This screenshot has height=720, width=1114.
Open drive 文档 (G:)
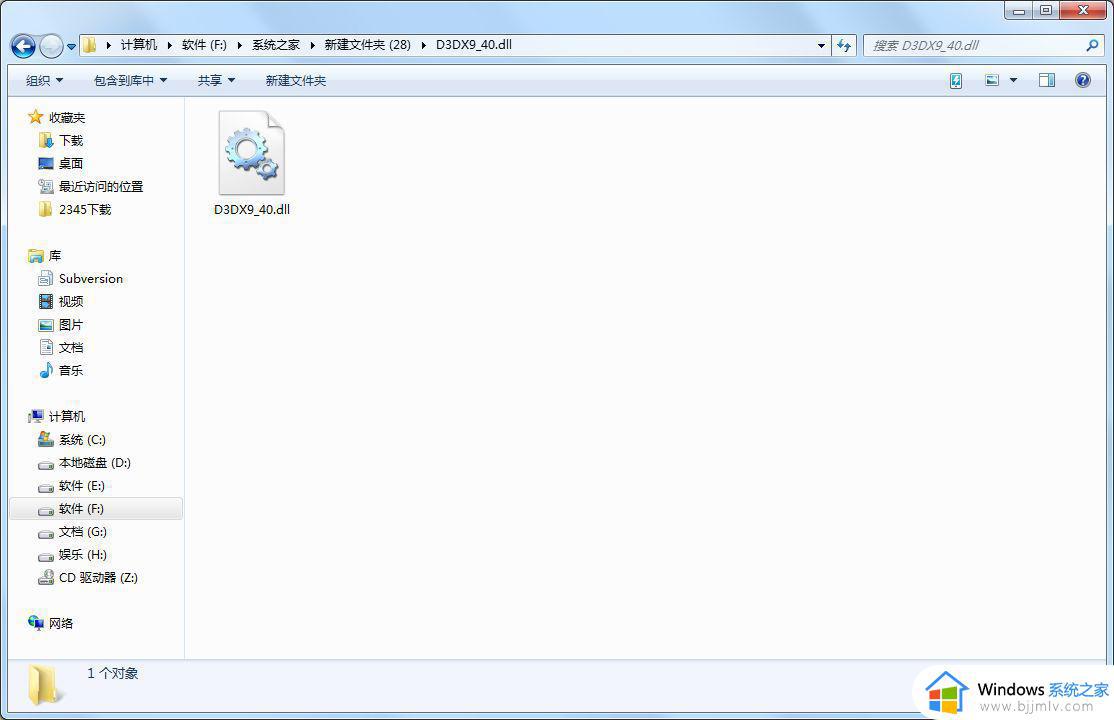click(x=82, y=532)
